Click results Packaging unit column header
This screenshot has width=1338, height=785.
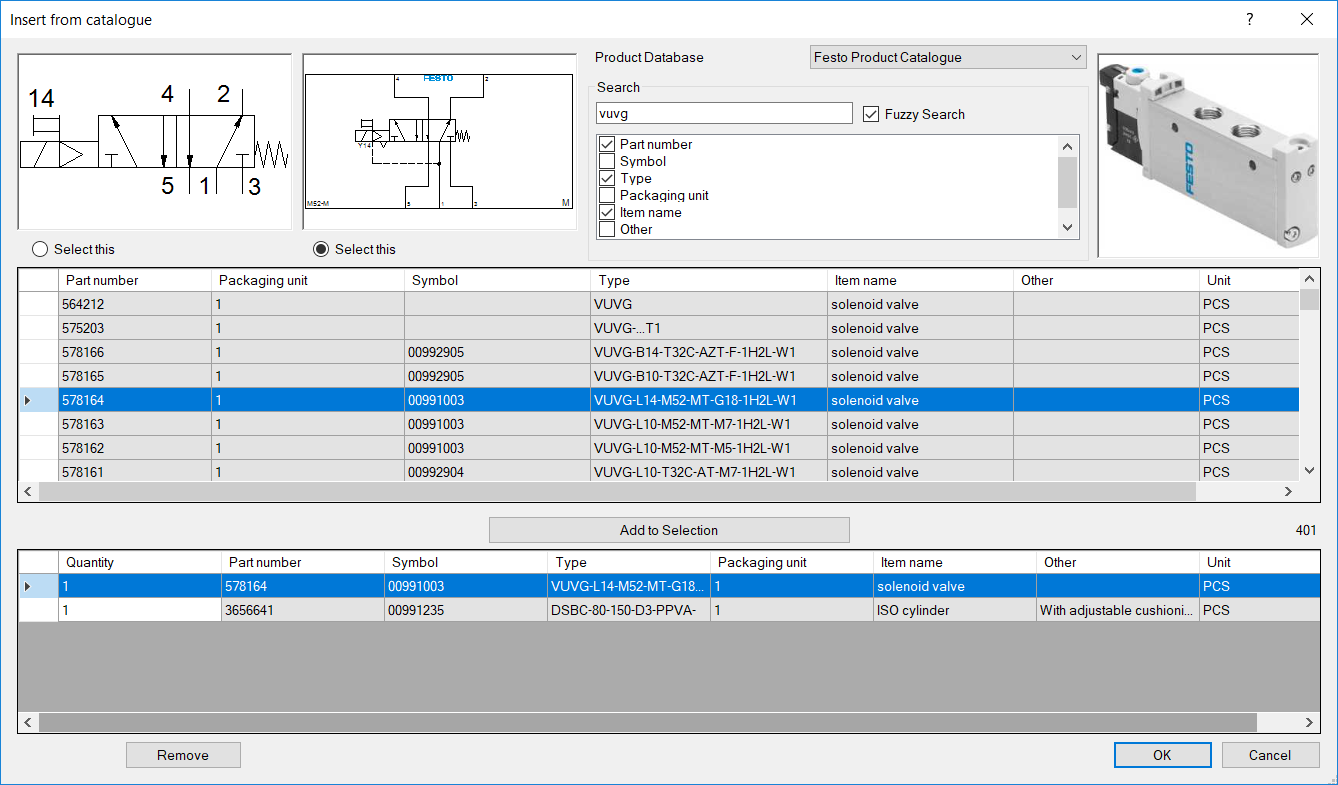point(308,280)
